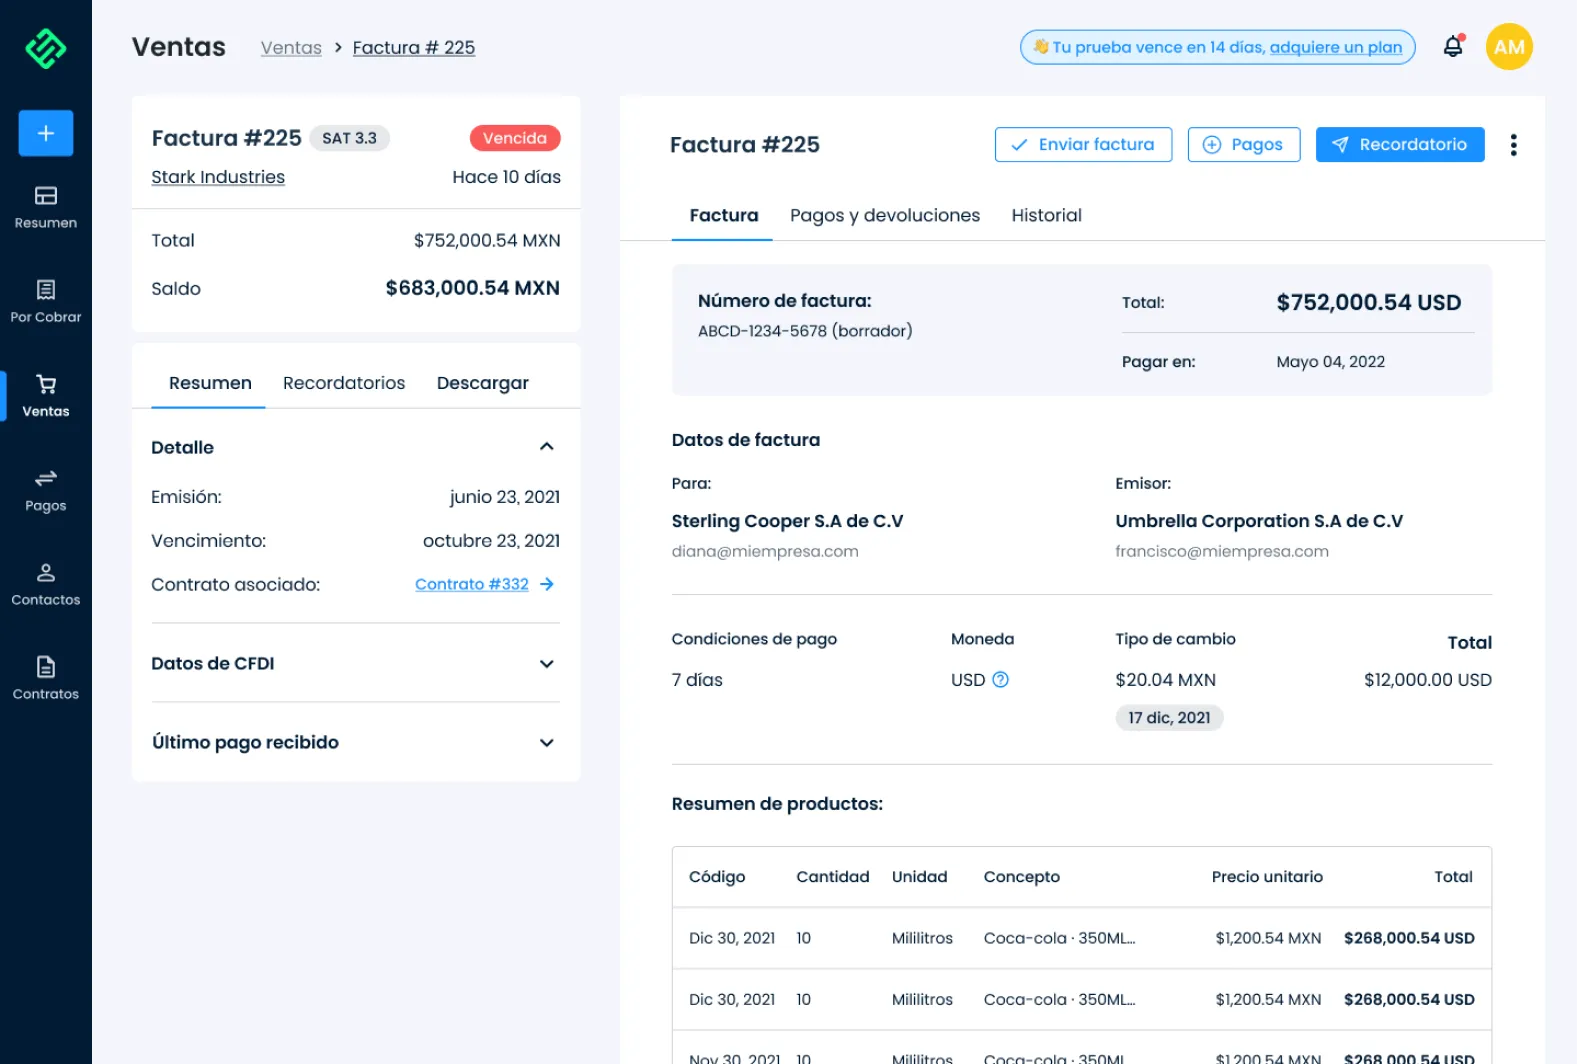This screenshot has width=1578, height=1064.
Task: Select the Factura tab
Action: (723, 215)
